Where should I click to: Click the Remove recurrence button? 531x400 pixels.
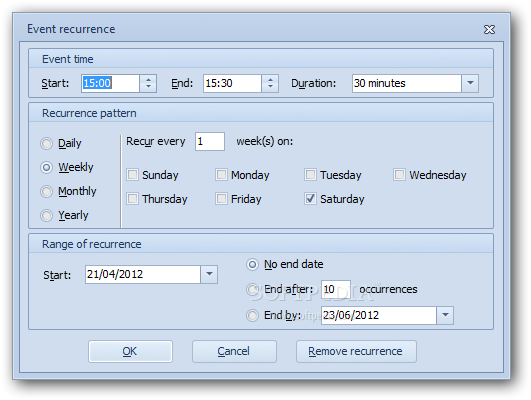point(356,352)
